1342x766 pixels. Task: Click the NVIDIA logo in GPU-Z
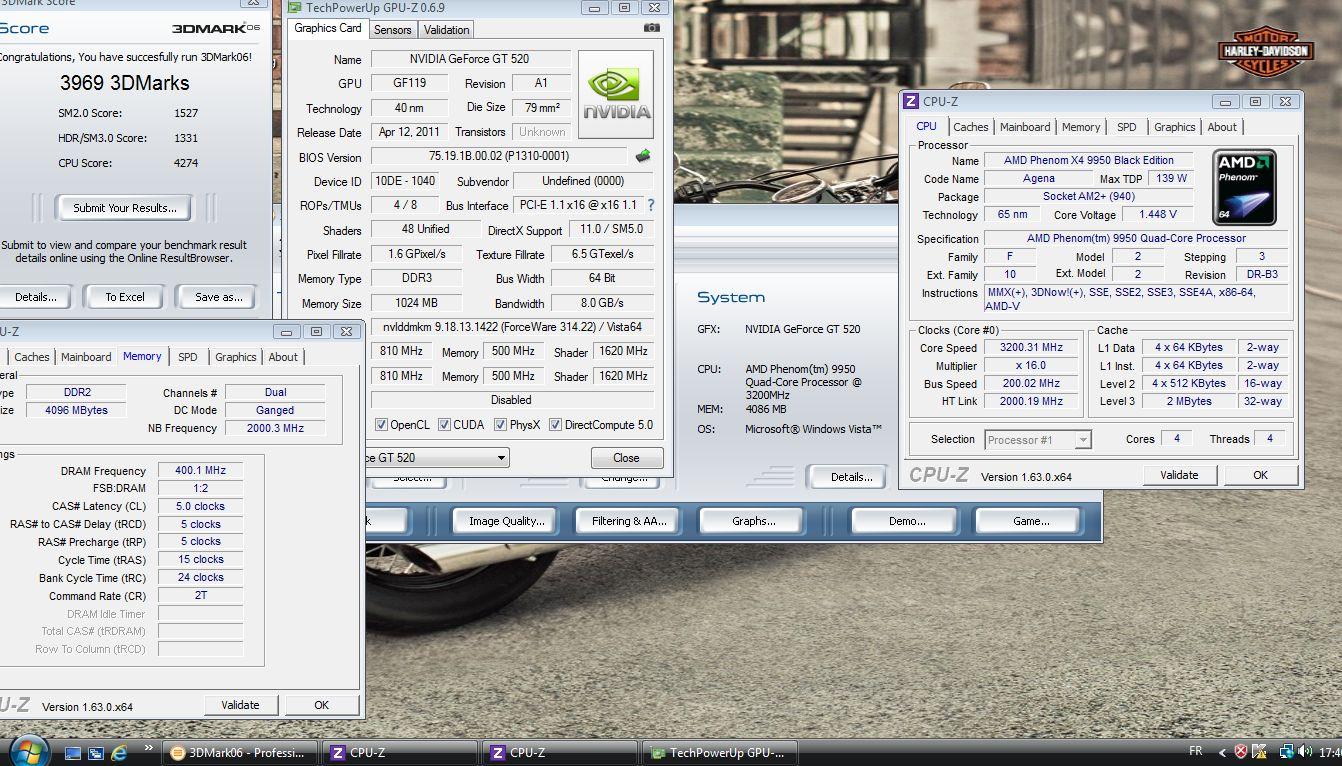click(x=616, y=95)
